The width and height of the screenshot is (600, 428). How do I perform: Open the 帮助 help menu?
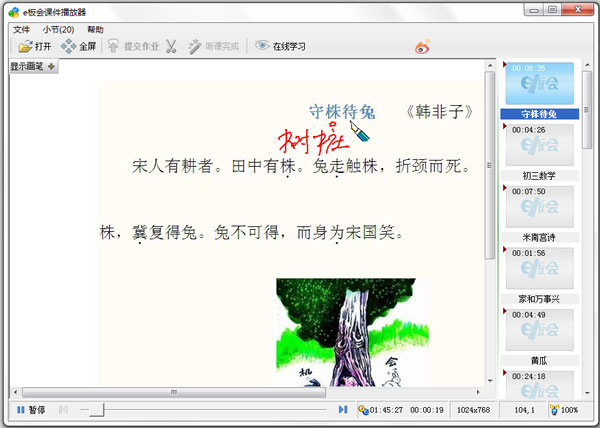coord(95,30)
